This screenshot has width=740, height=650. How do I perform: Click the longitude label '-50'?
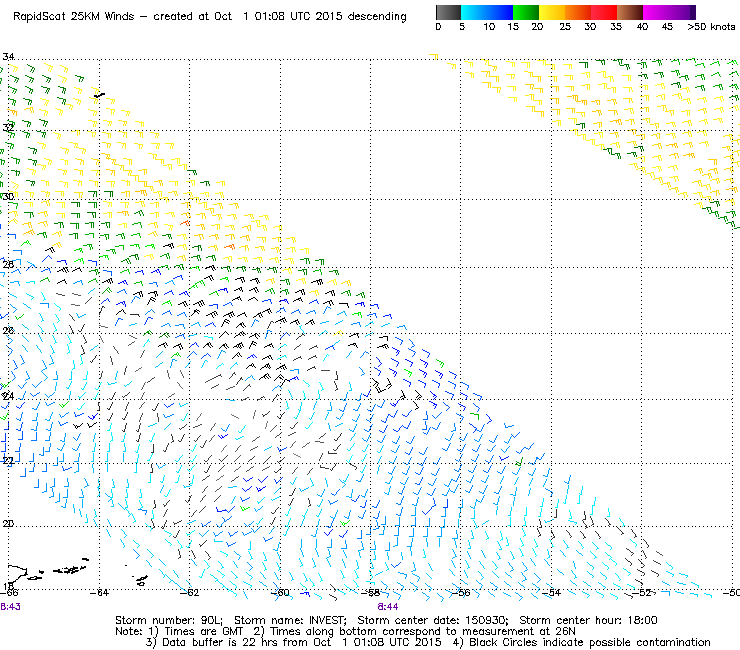(731, 592)
